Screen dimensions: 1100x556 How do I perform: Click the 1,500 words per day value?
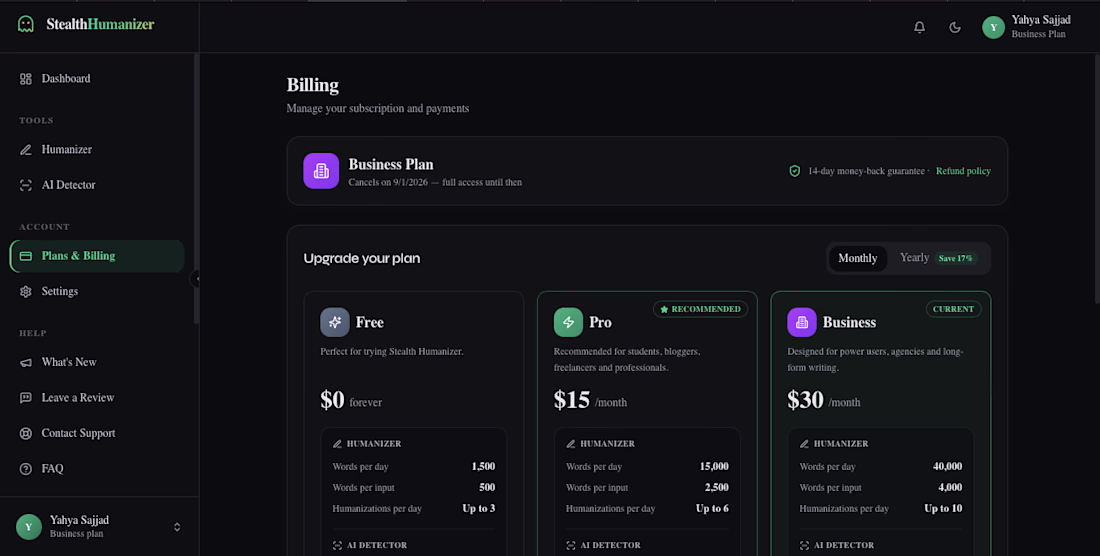click(x=483, y=466)
